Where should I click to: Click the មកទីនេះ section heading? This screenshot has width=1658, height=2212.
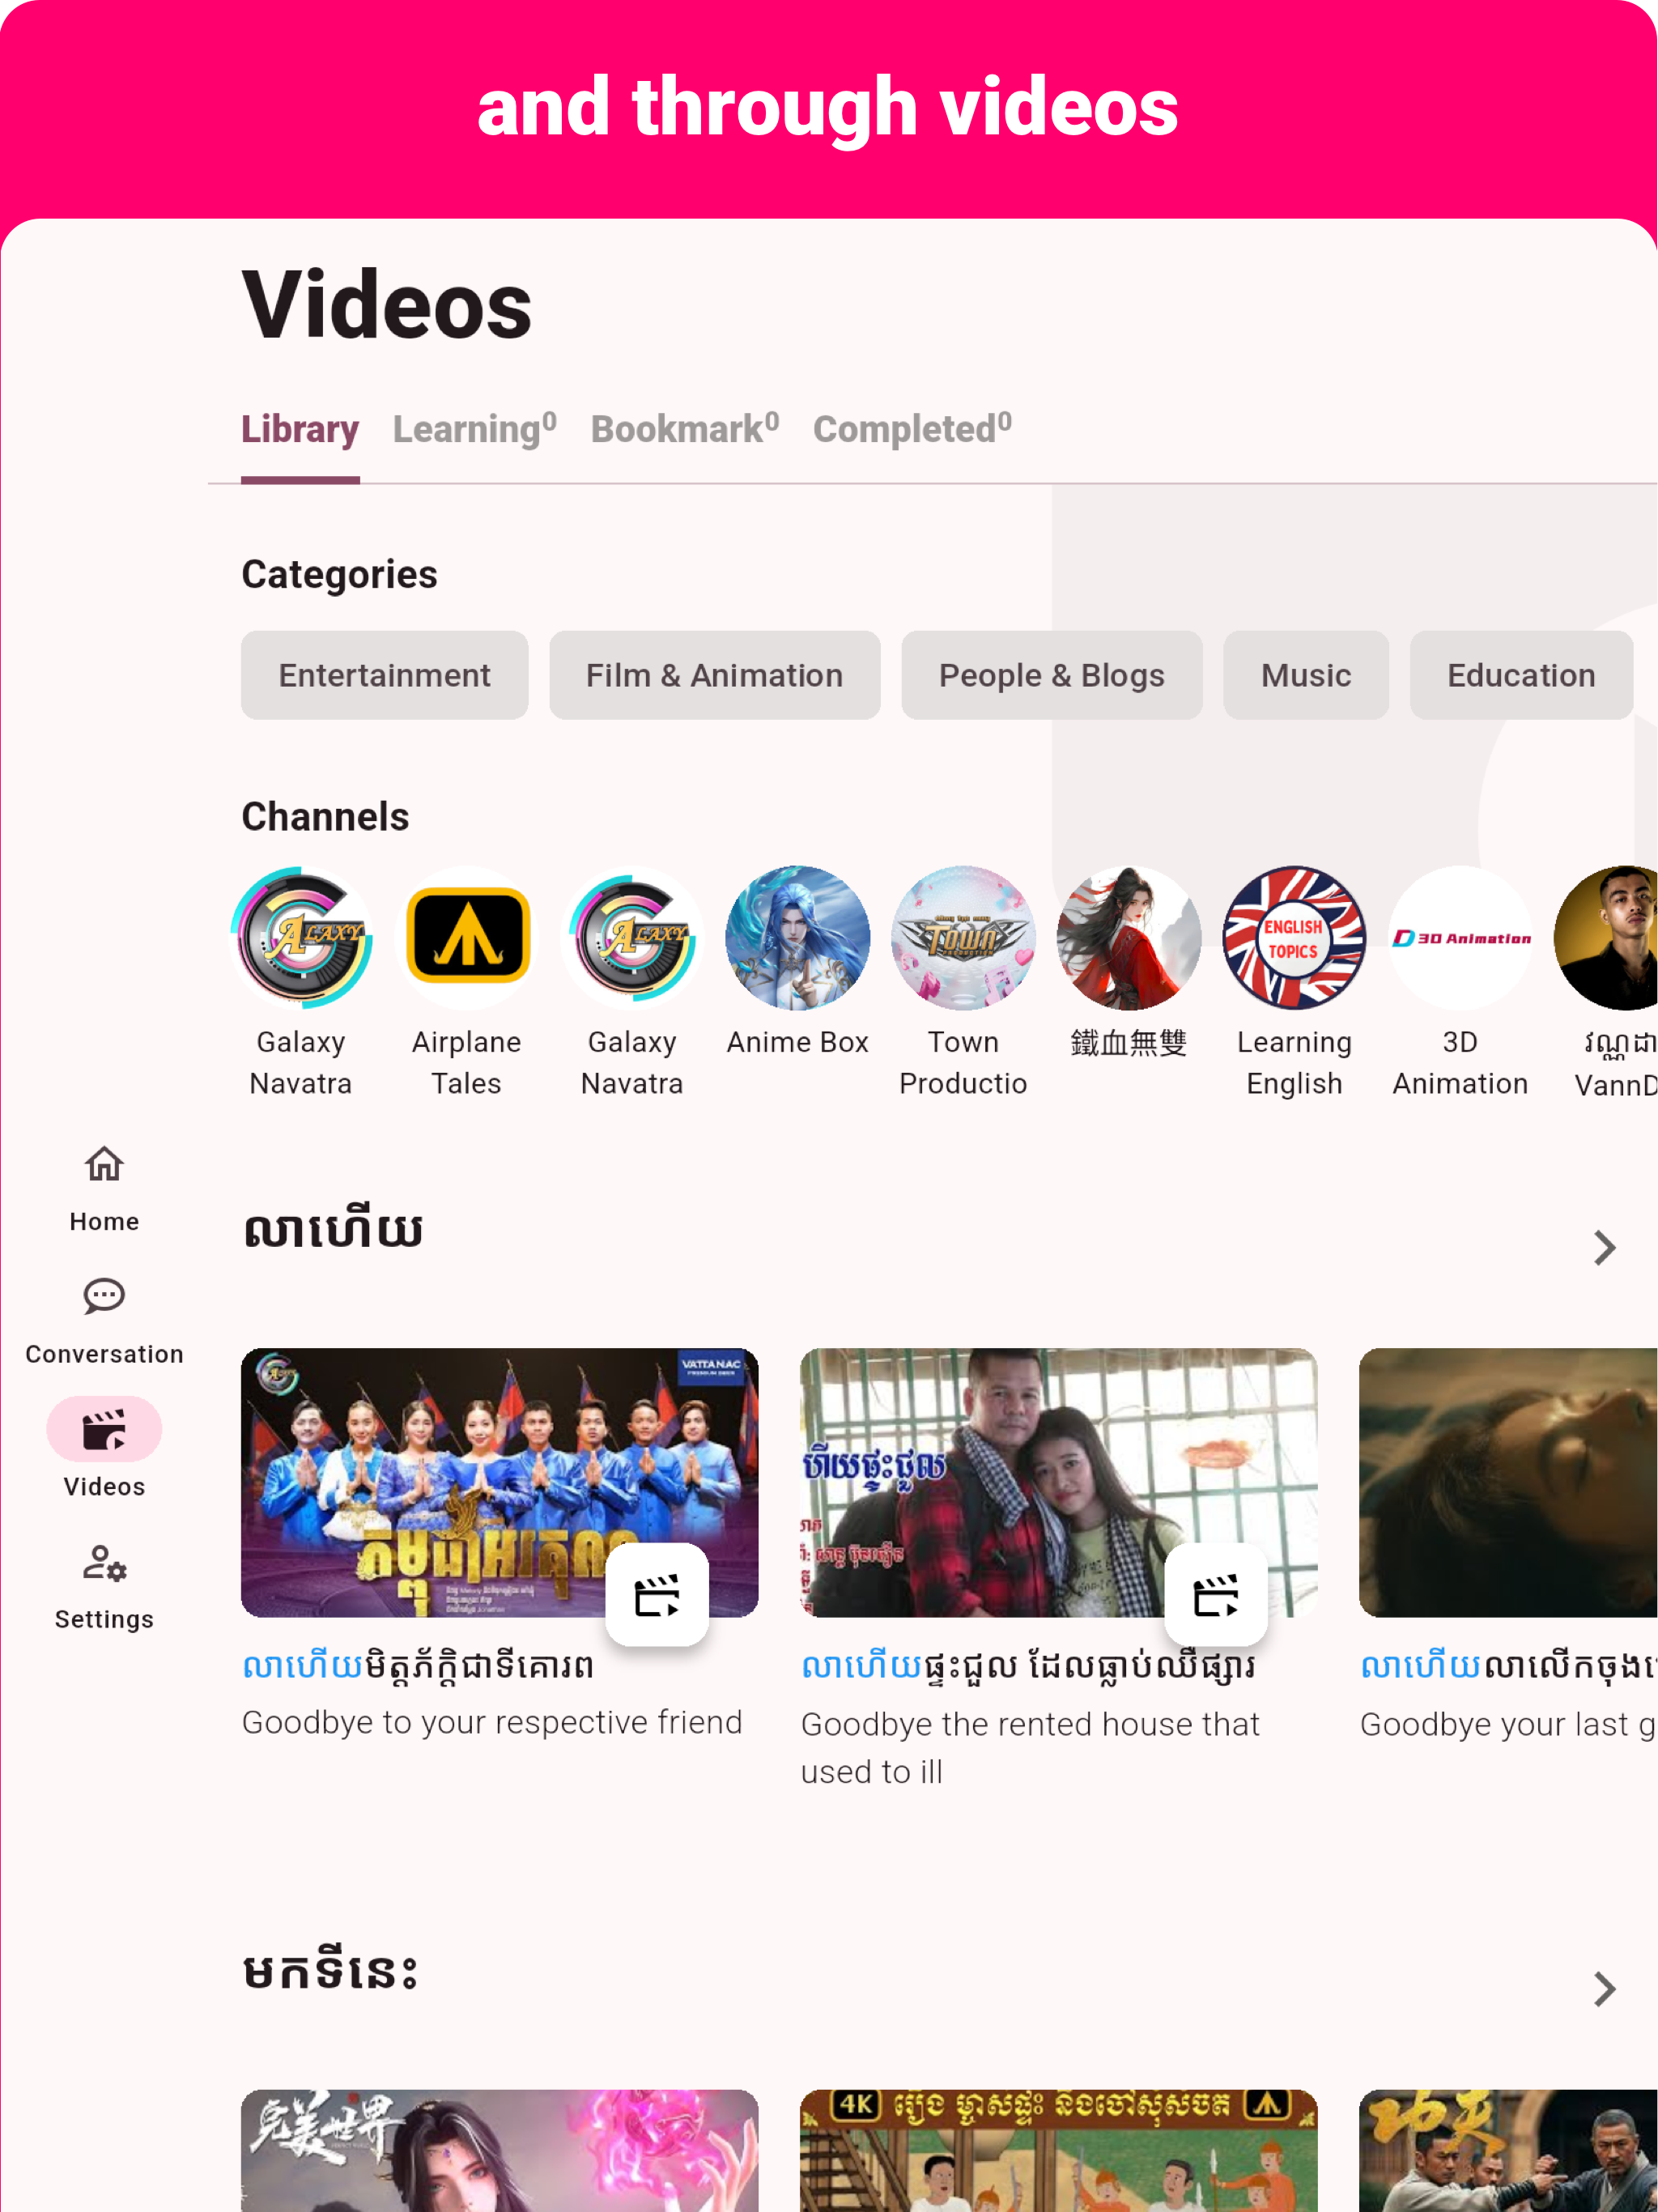point(330,1971)
